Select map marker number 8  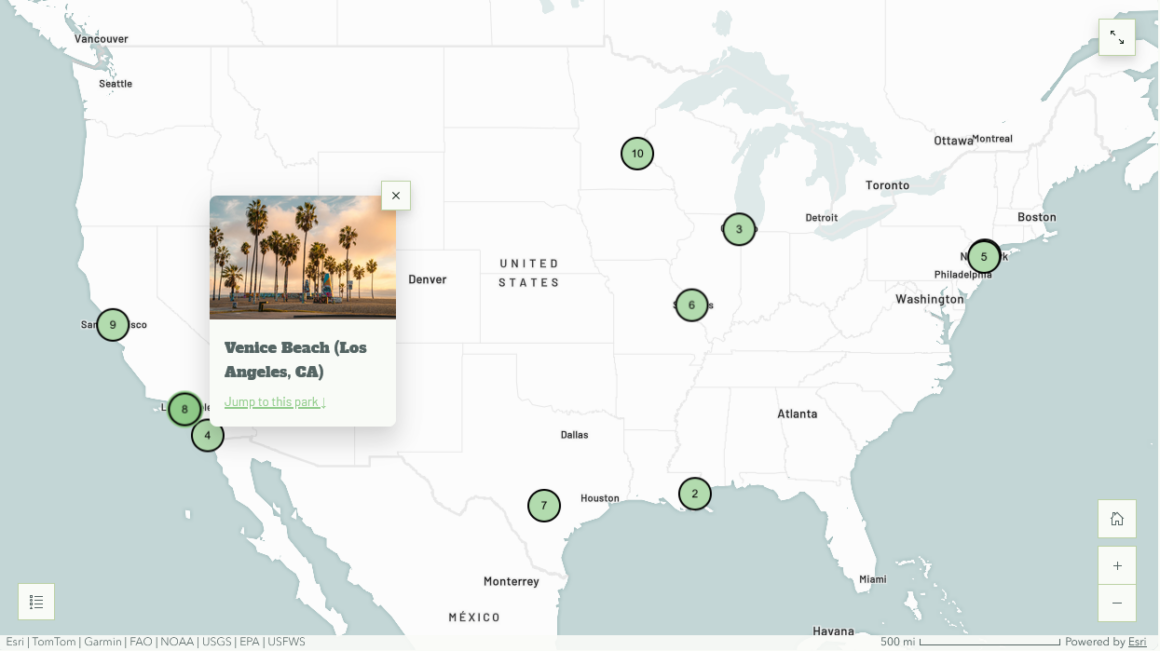(184, 409)
